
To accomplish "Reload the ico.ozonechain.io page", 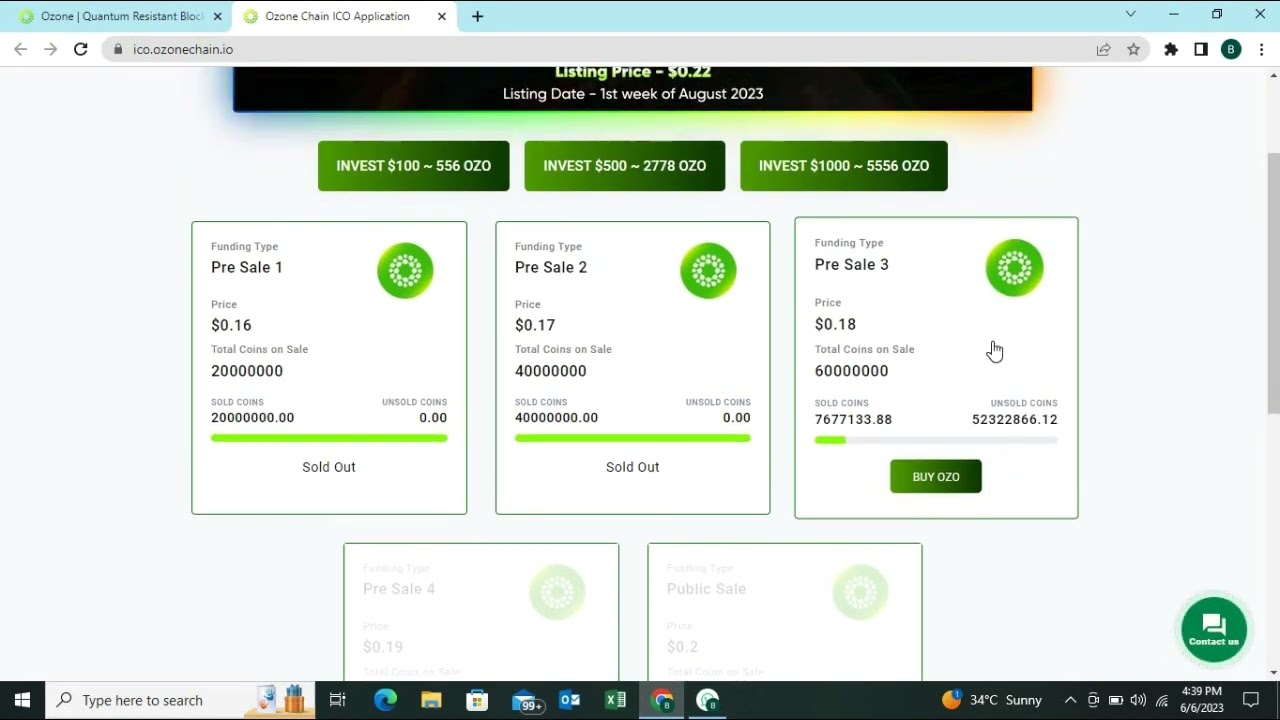I will pos(81,49).
